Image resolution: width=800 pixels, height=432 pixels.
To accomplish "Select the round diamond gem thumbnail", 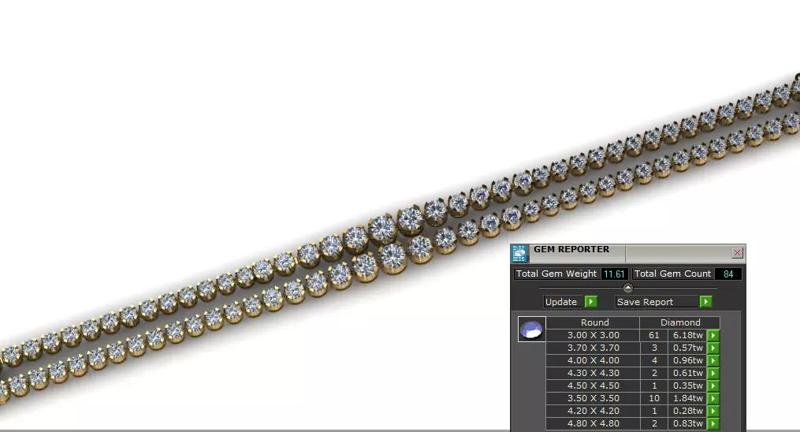I will pyautogui.click(x=531, y=329).
